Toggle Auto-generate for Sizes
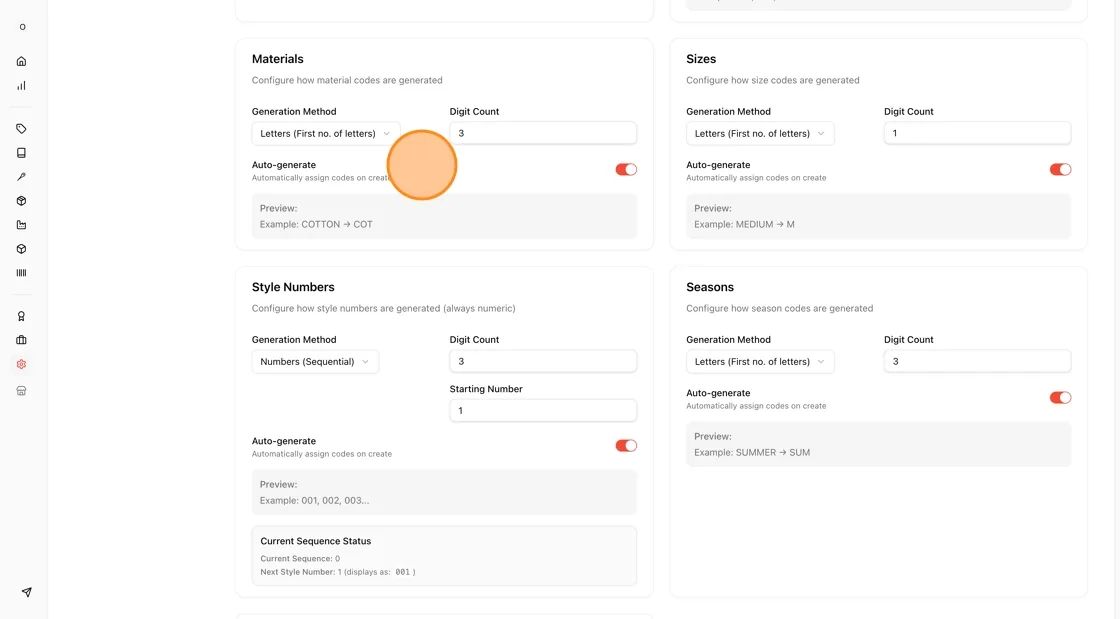Image resolution: width=1120 pixels, height=619 pixels. [x=1060, y=169]
